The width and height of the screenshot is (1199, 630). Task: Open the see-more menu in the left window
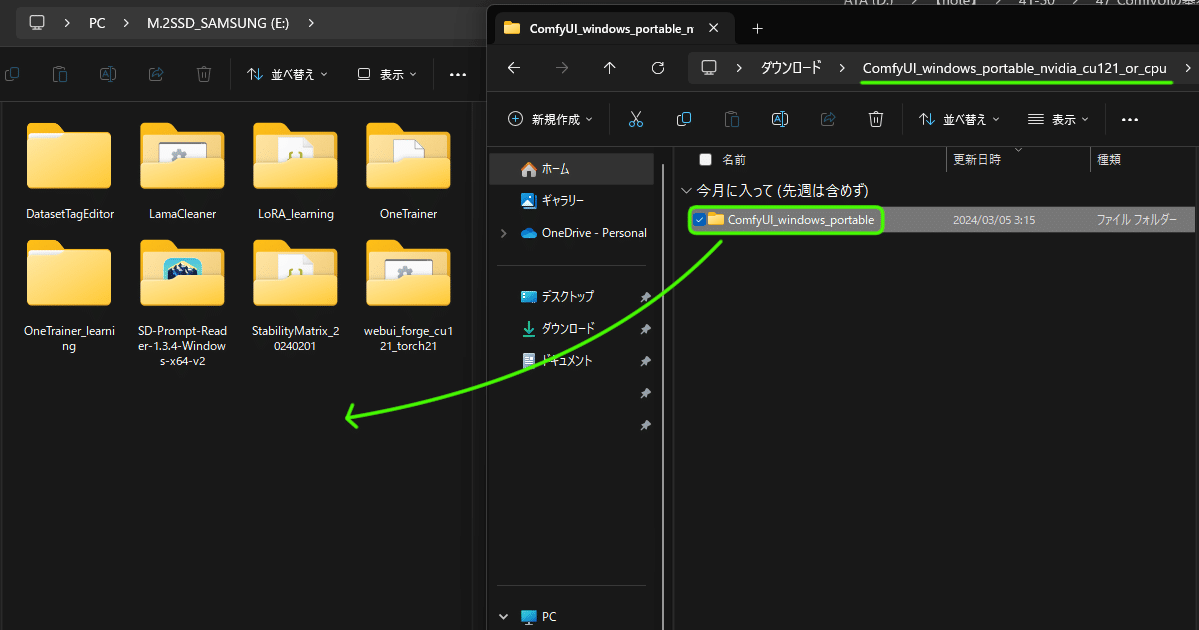tap(457, 74)
